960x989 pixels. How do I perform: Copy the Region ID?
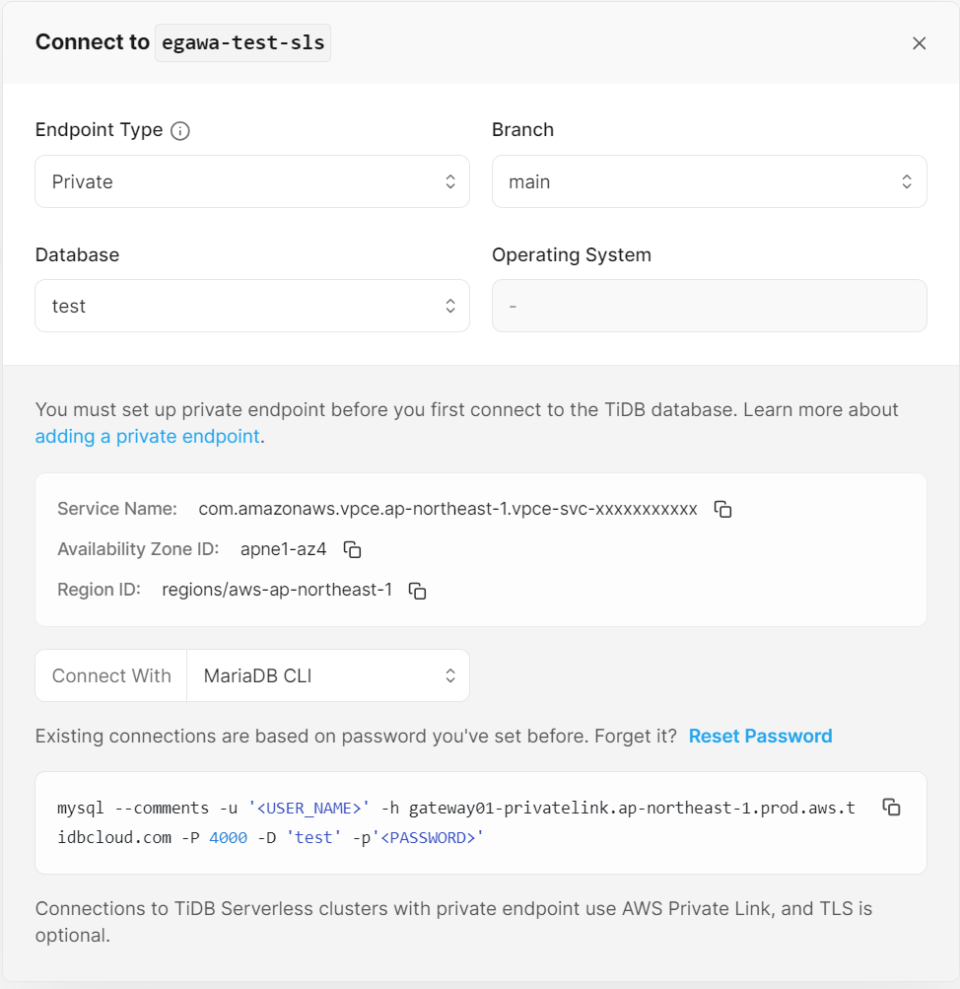[x=417, y=590]
